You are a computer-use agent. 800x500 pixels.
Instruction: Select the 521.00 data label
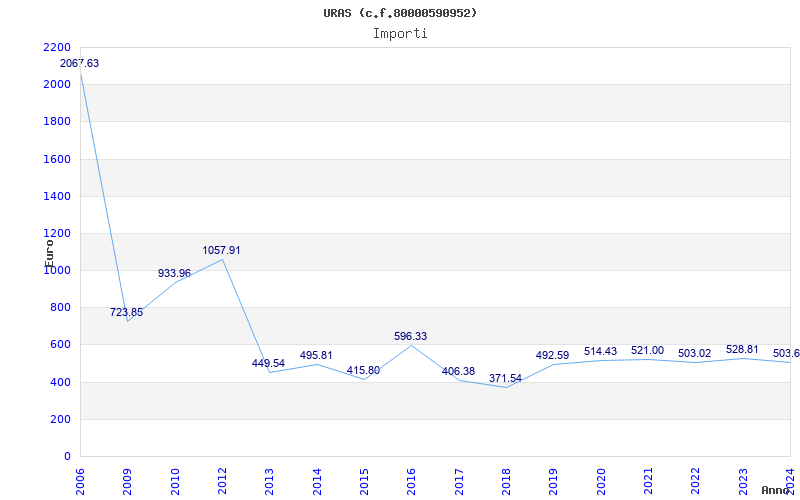click(x=647, y=351)
